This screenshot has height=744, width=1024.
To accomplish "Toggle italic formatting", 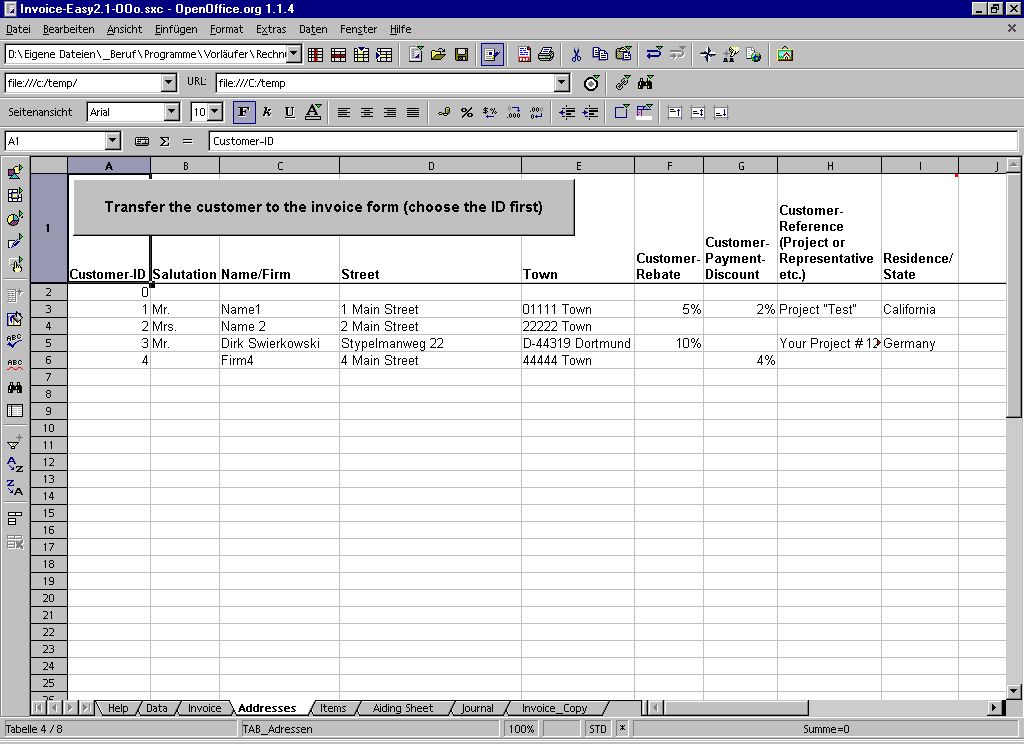I will tap(267, 113).
